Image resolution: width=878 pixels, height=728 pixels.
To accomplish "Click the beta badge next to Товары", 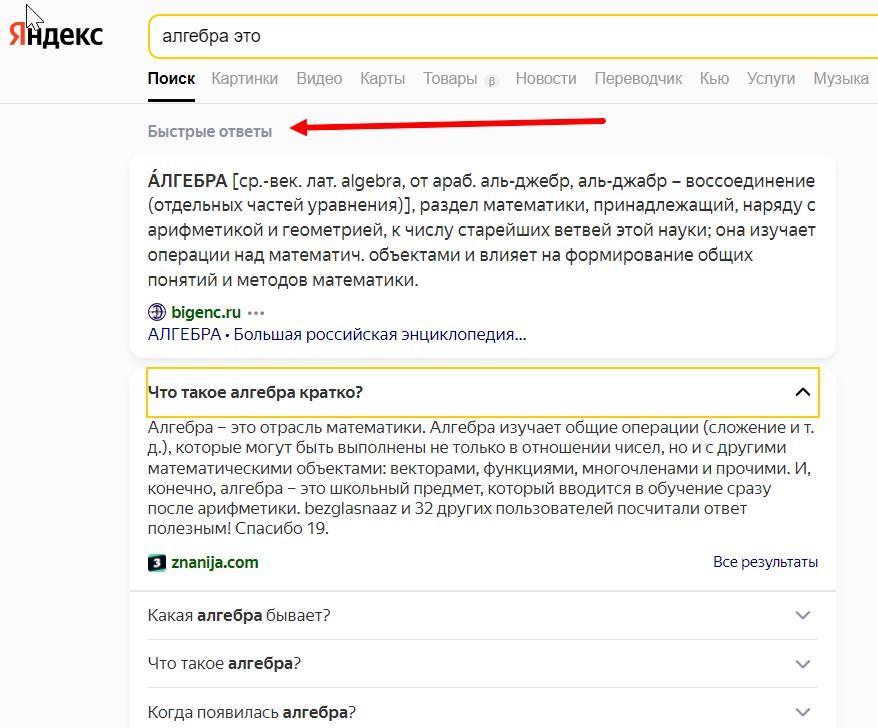I will tap(491, 80).
